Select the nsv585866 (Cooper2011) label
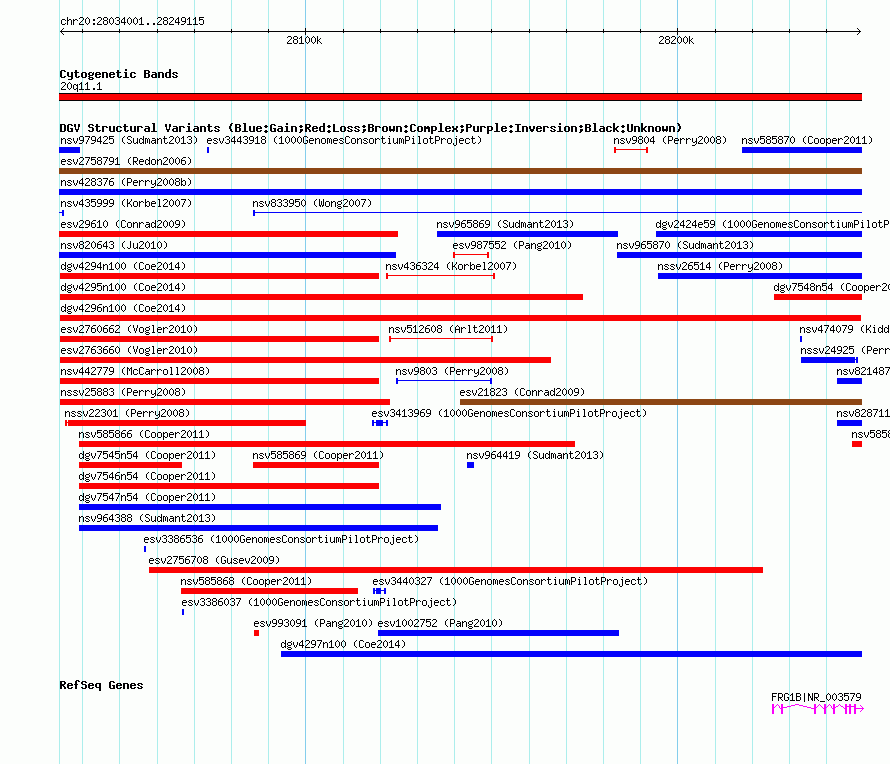The height and width of the screenshot is (764, 890). pos(144,434)
